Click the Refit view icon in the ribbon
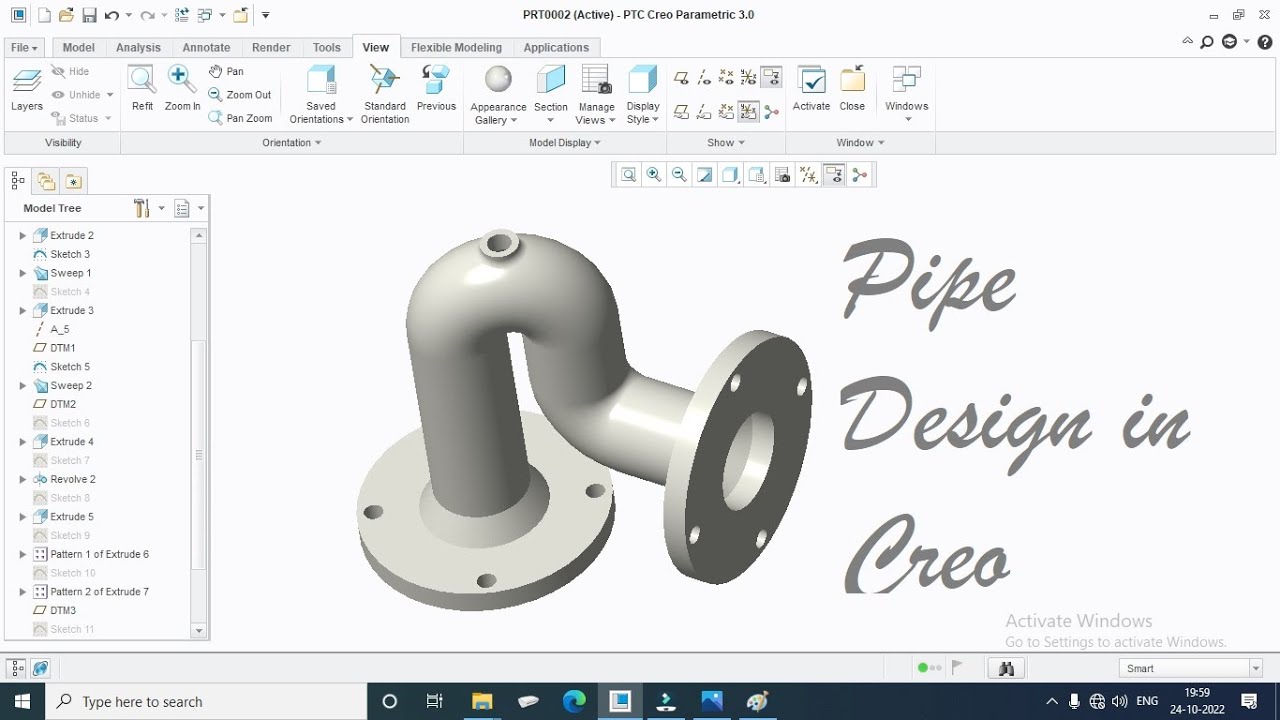Viewport: 1280px width, 720px height. point(142,89)
